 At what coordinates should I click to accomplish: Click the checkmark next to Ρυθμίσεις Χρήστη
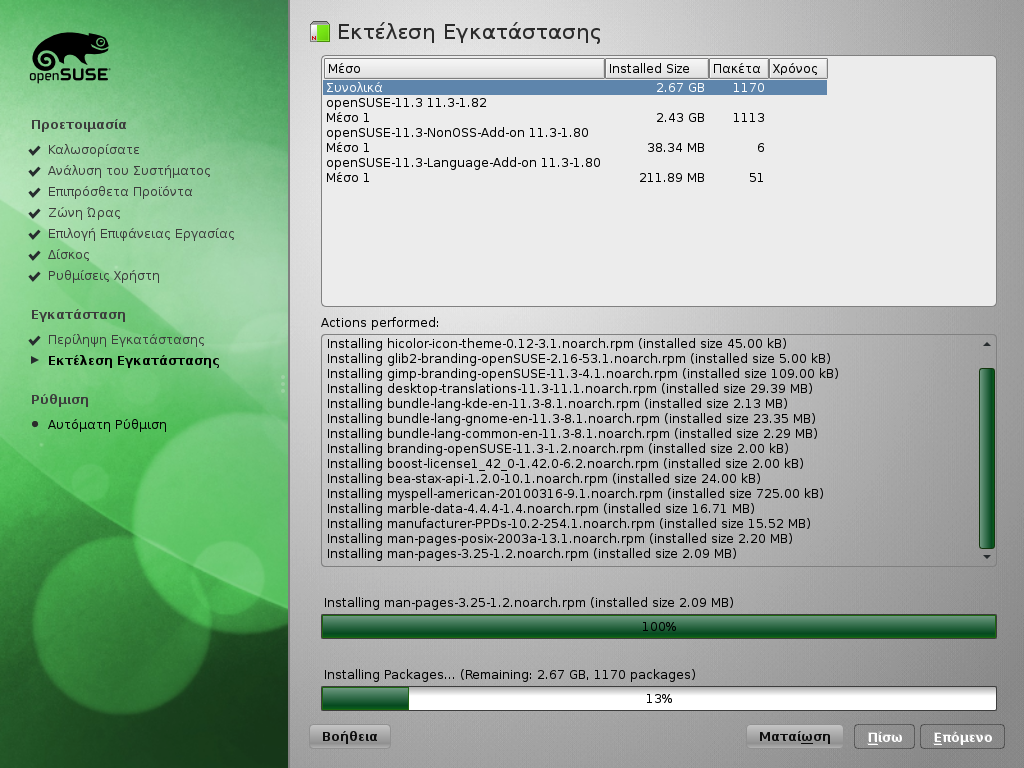tap(35, 276)
